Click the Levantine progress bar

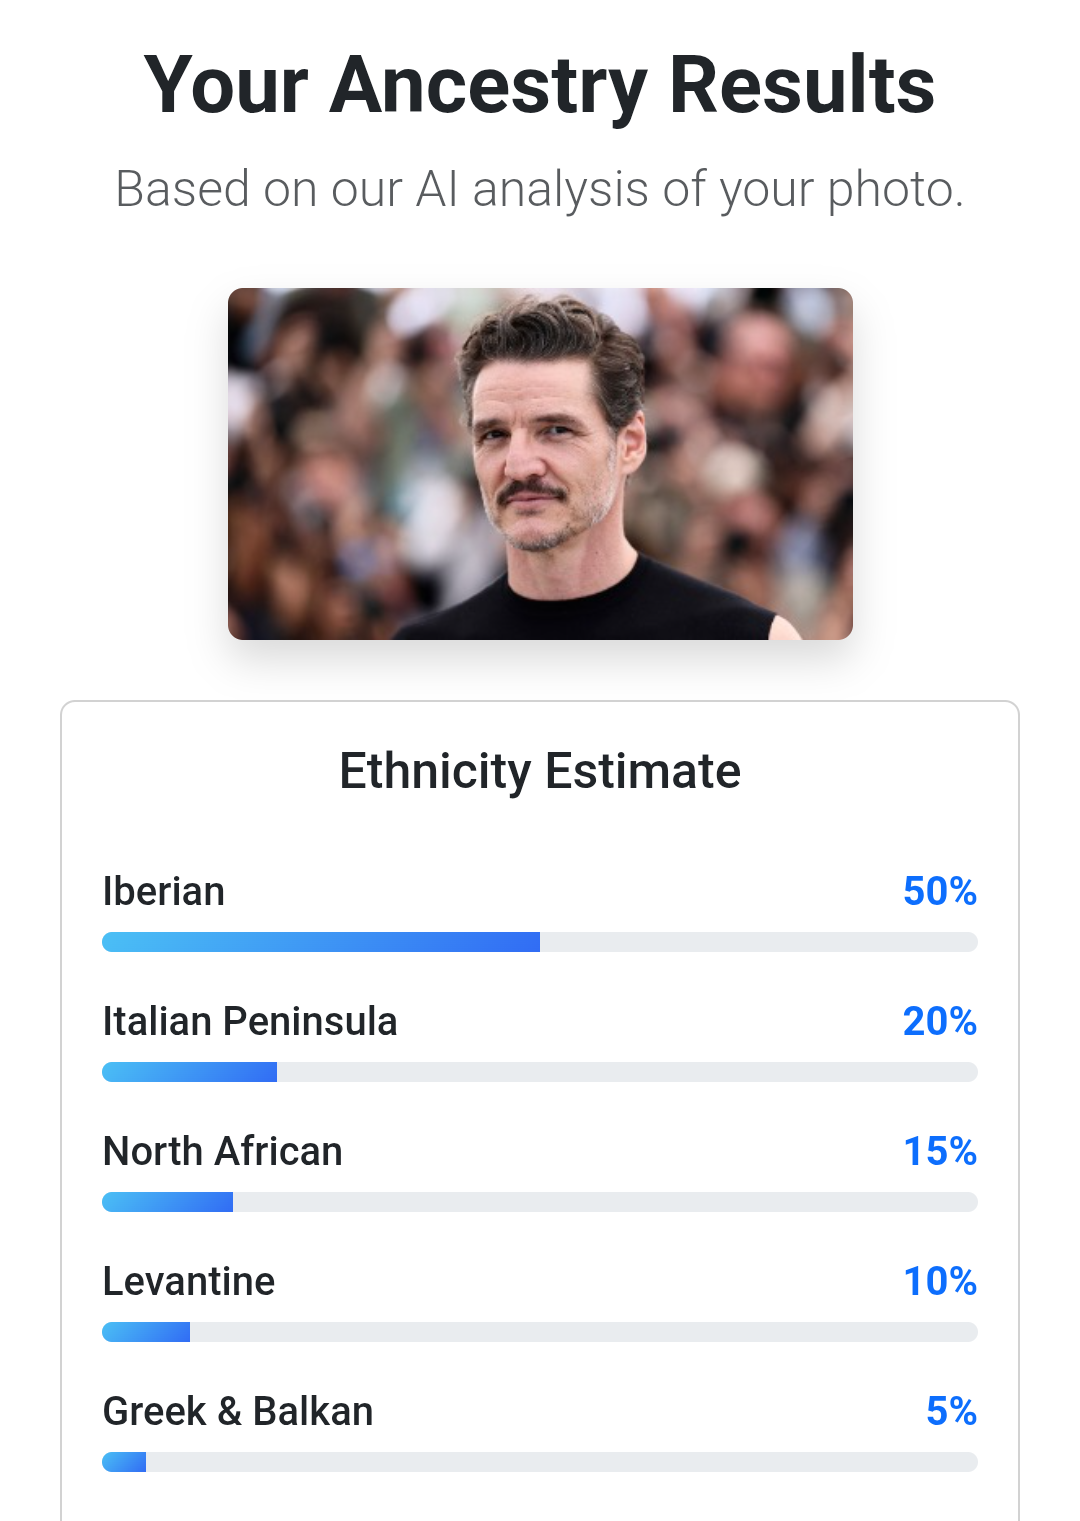(x=540, y=1332)
